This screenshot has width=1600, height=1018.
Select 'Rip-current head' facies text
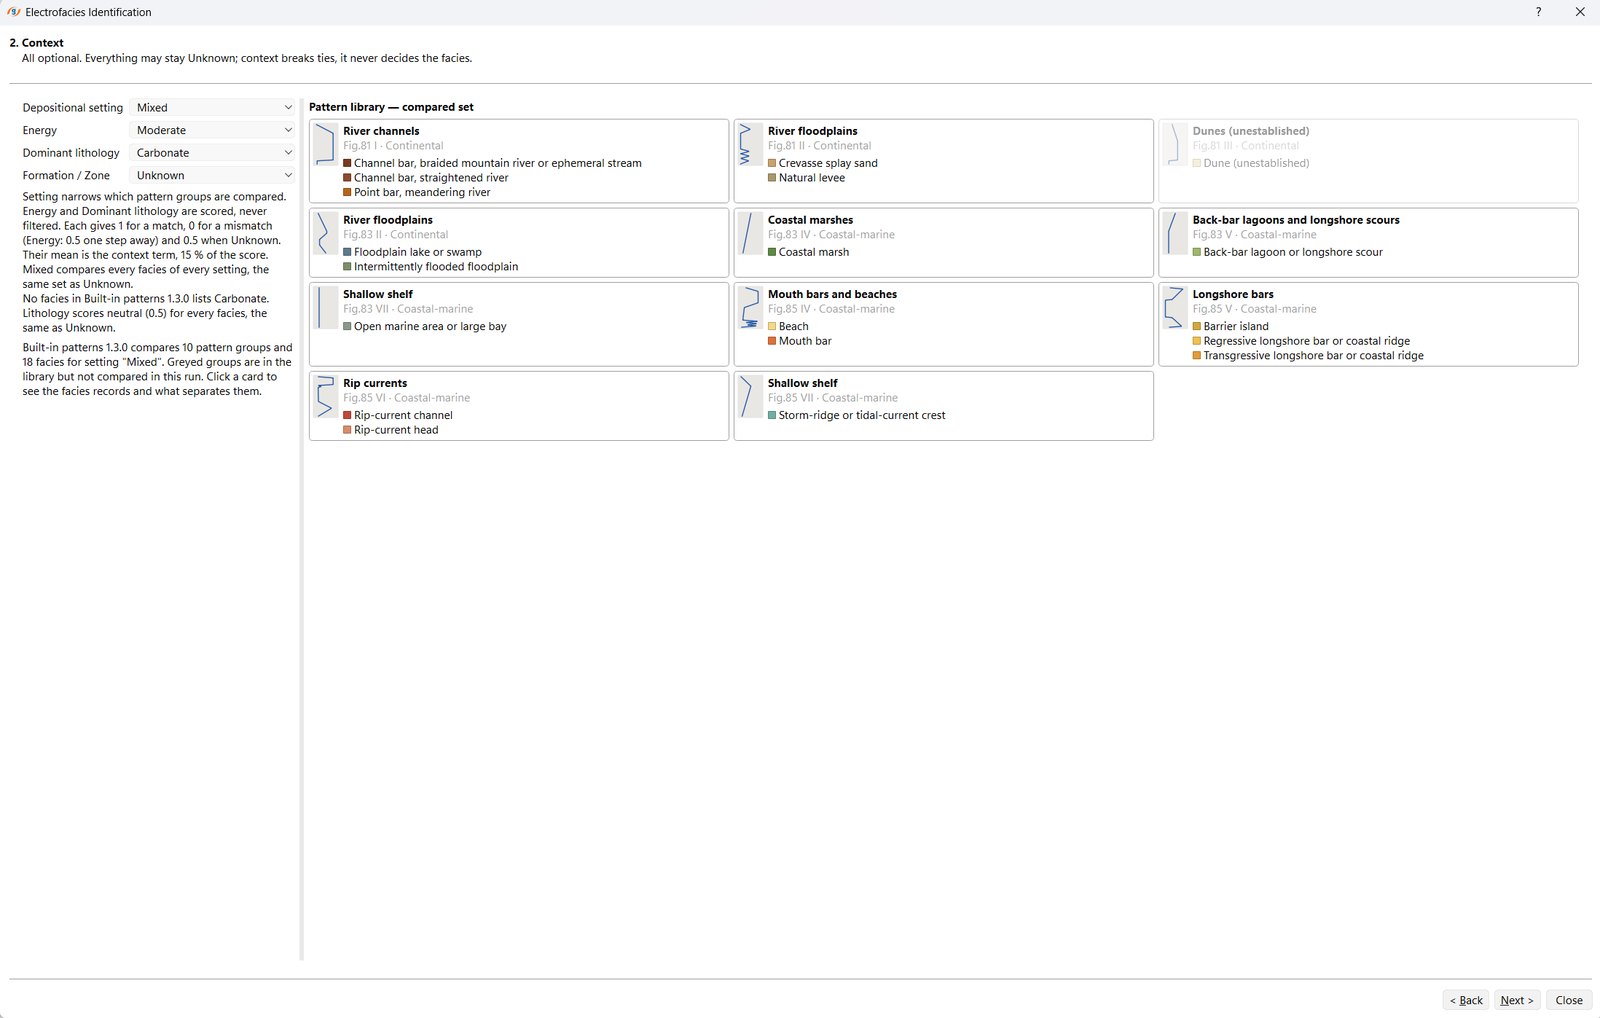(396, 430)
